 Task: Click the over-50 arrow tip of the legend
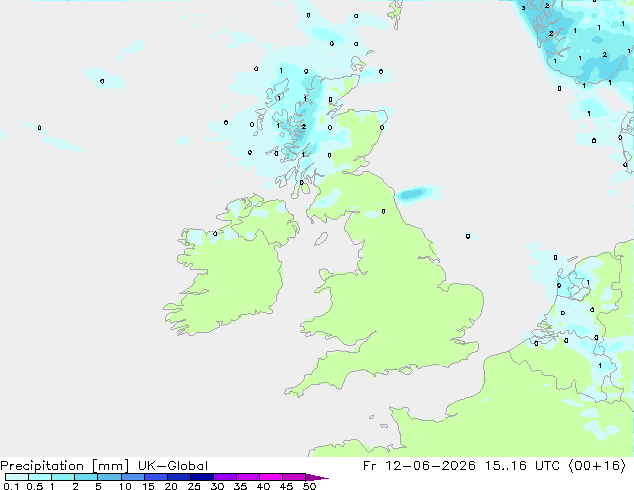[x=317, y=477]
